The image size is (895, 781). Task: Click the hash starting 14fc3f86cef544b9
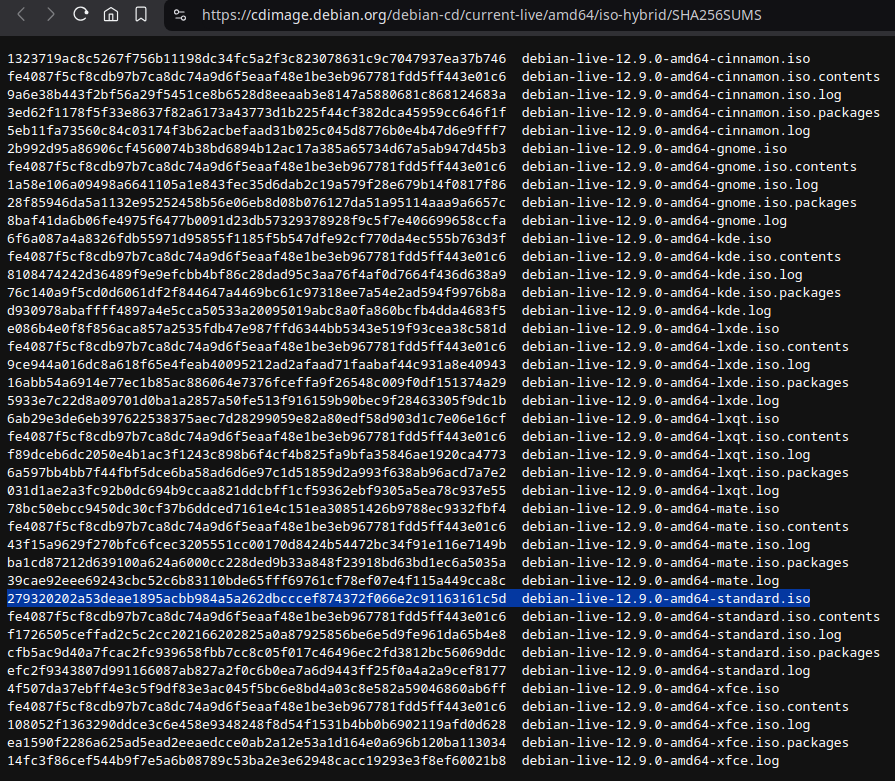(x=256, y=760)
